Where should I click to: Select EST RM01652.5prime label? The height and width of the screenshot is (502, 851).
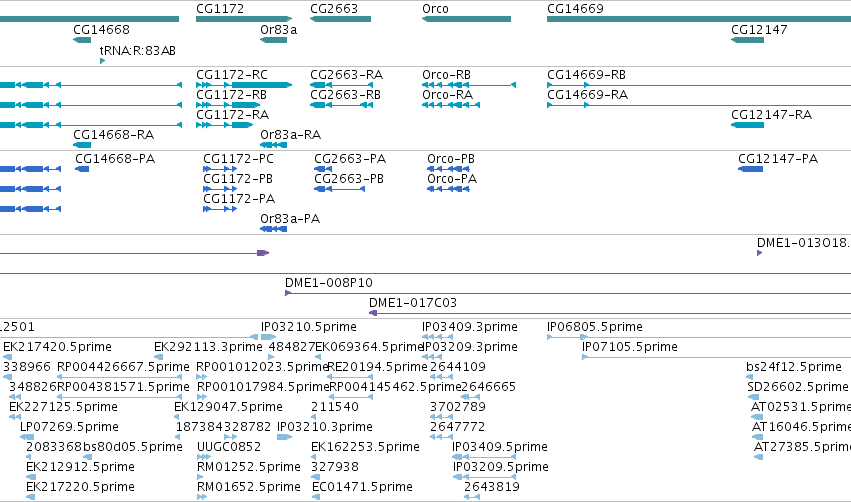pyautogui.click(x=249, y=488)
